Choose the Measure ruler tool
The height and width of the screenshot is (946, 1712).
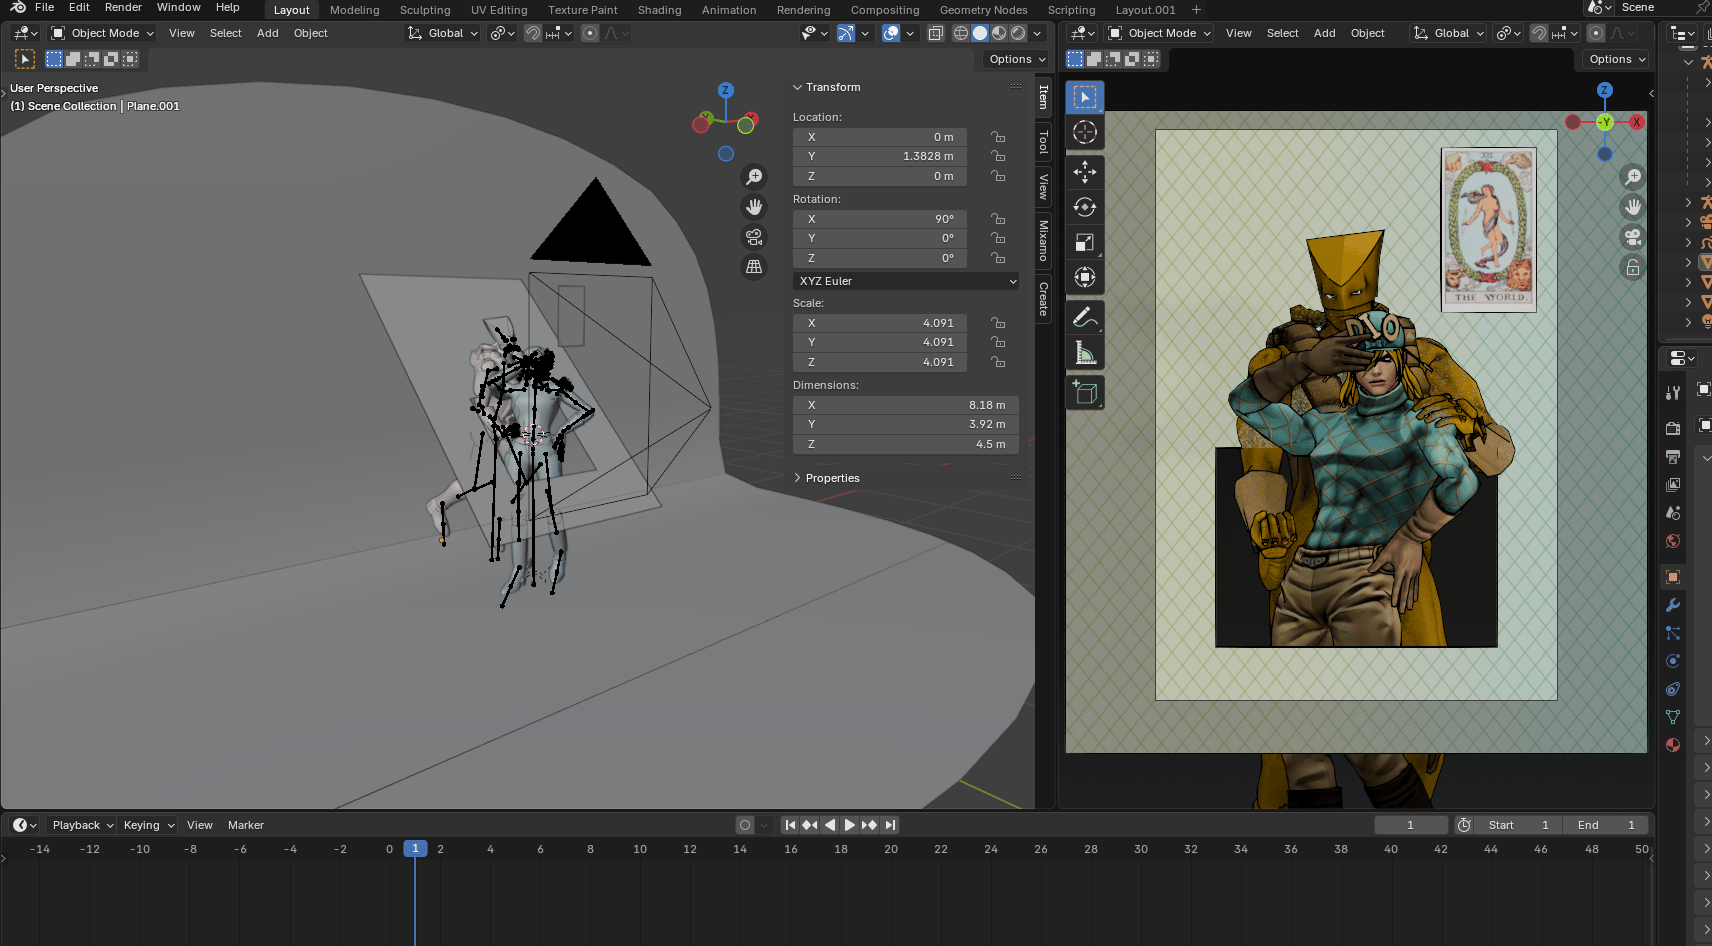[x=1084, y=353]
